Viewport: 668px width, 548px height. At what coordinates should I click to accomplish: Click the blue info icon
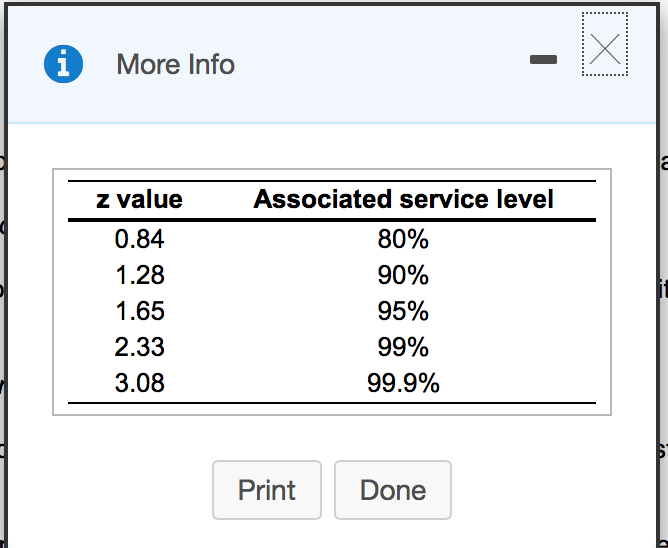pos(63,65)
